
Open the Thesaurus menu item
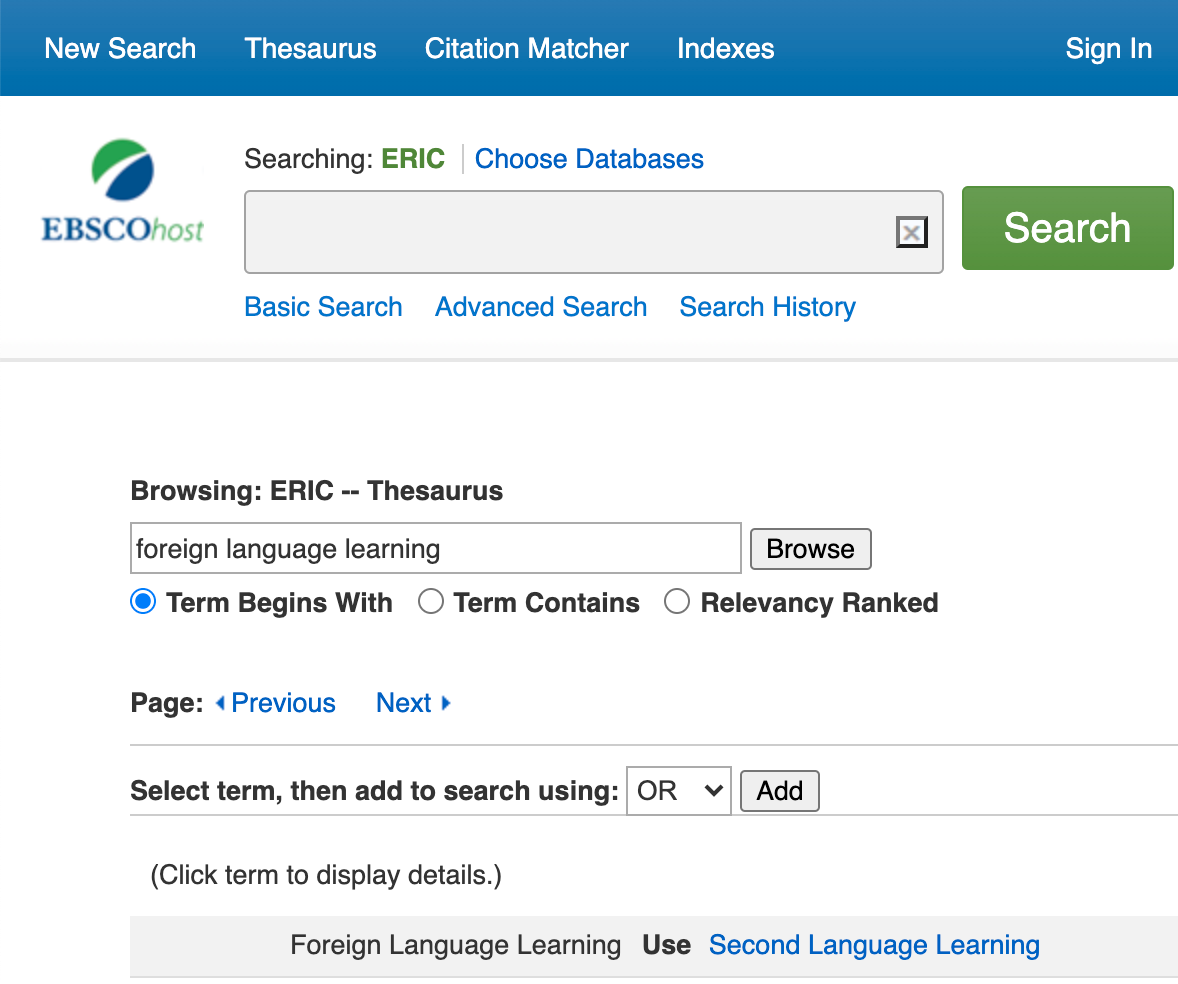tap(310, 49)
